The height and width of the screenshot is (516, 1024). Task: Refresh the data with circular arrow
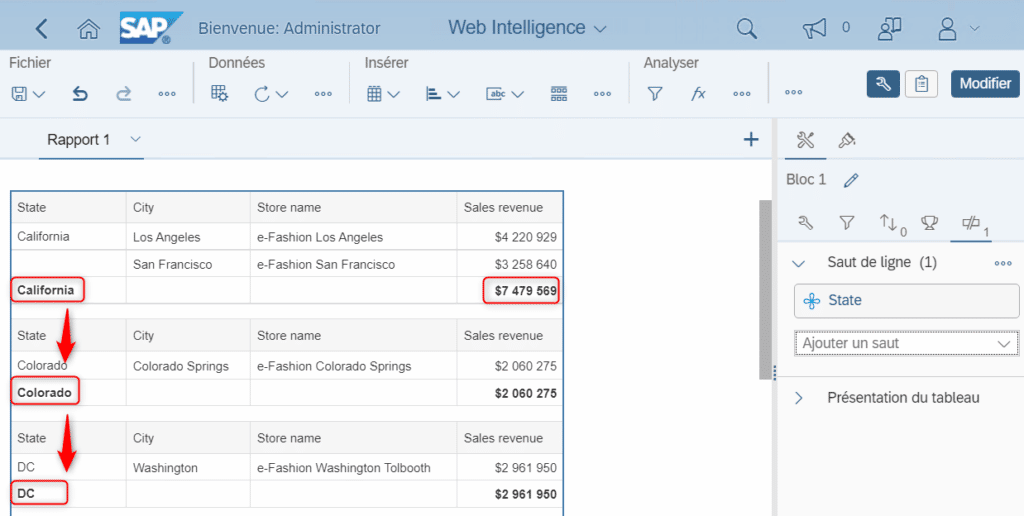click(262, 94)
